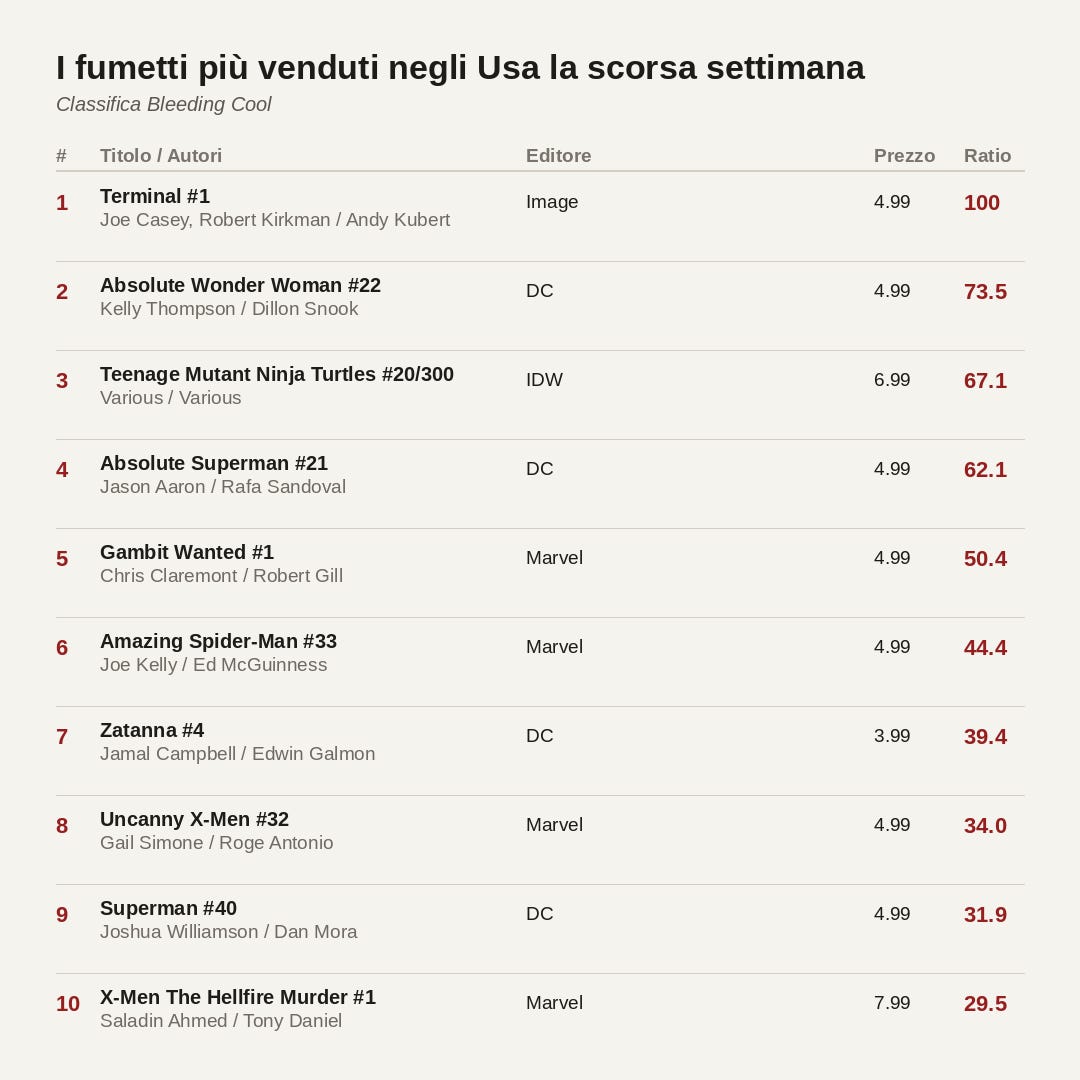Click the Absolute Superman #21 title
Image resolution: width=1080 pixels, height=1080 pixels.
(x=214, y=463)
